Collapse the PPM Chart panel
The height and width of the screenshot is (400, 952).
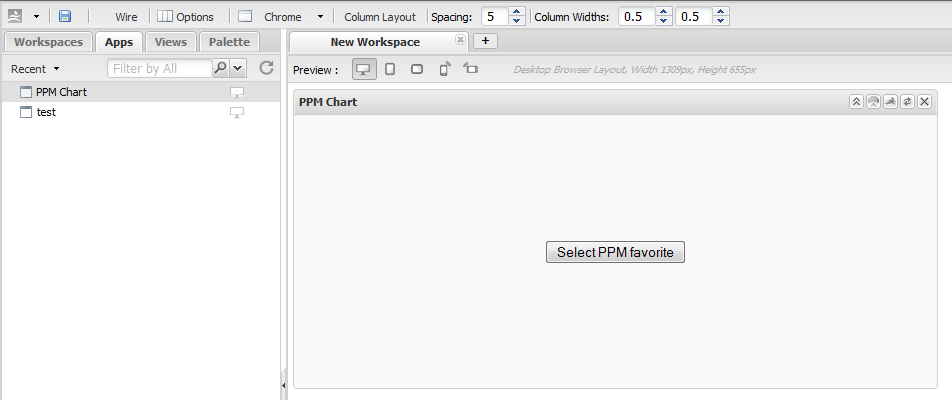click(856, 101)
